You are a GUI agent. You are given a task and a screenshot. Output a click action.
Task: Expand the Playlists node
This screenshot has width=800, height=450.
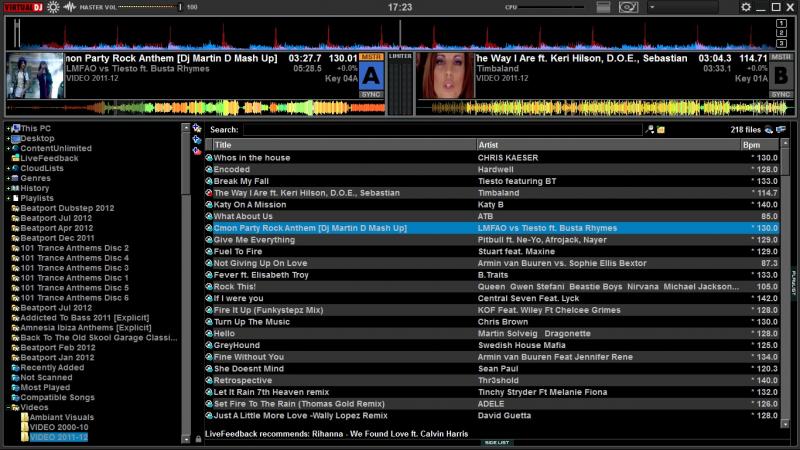point(8,198)
